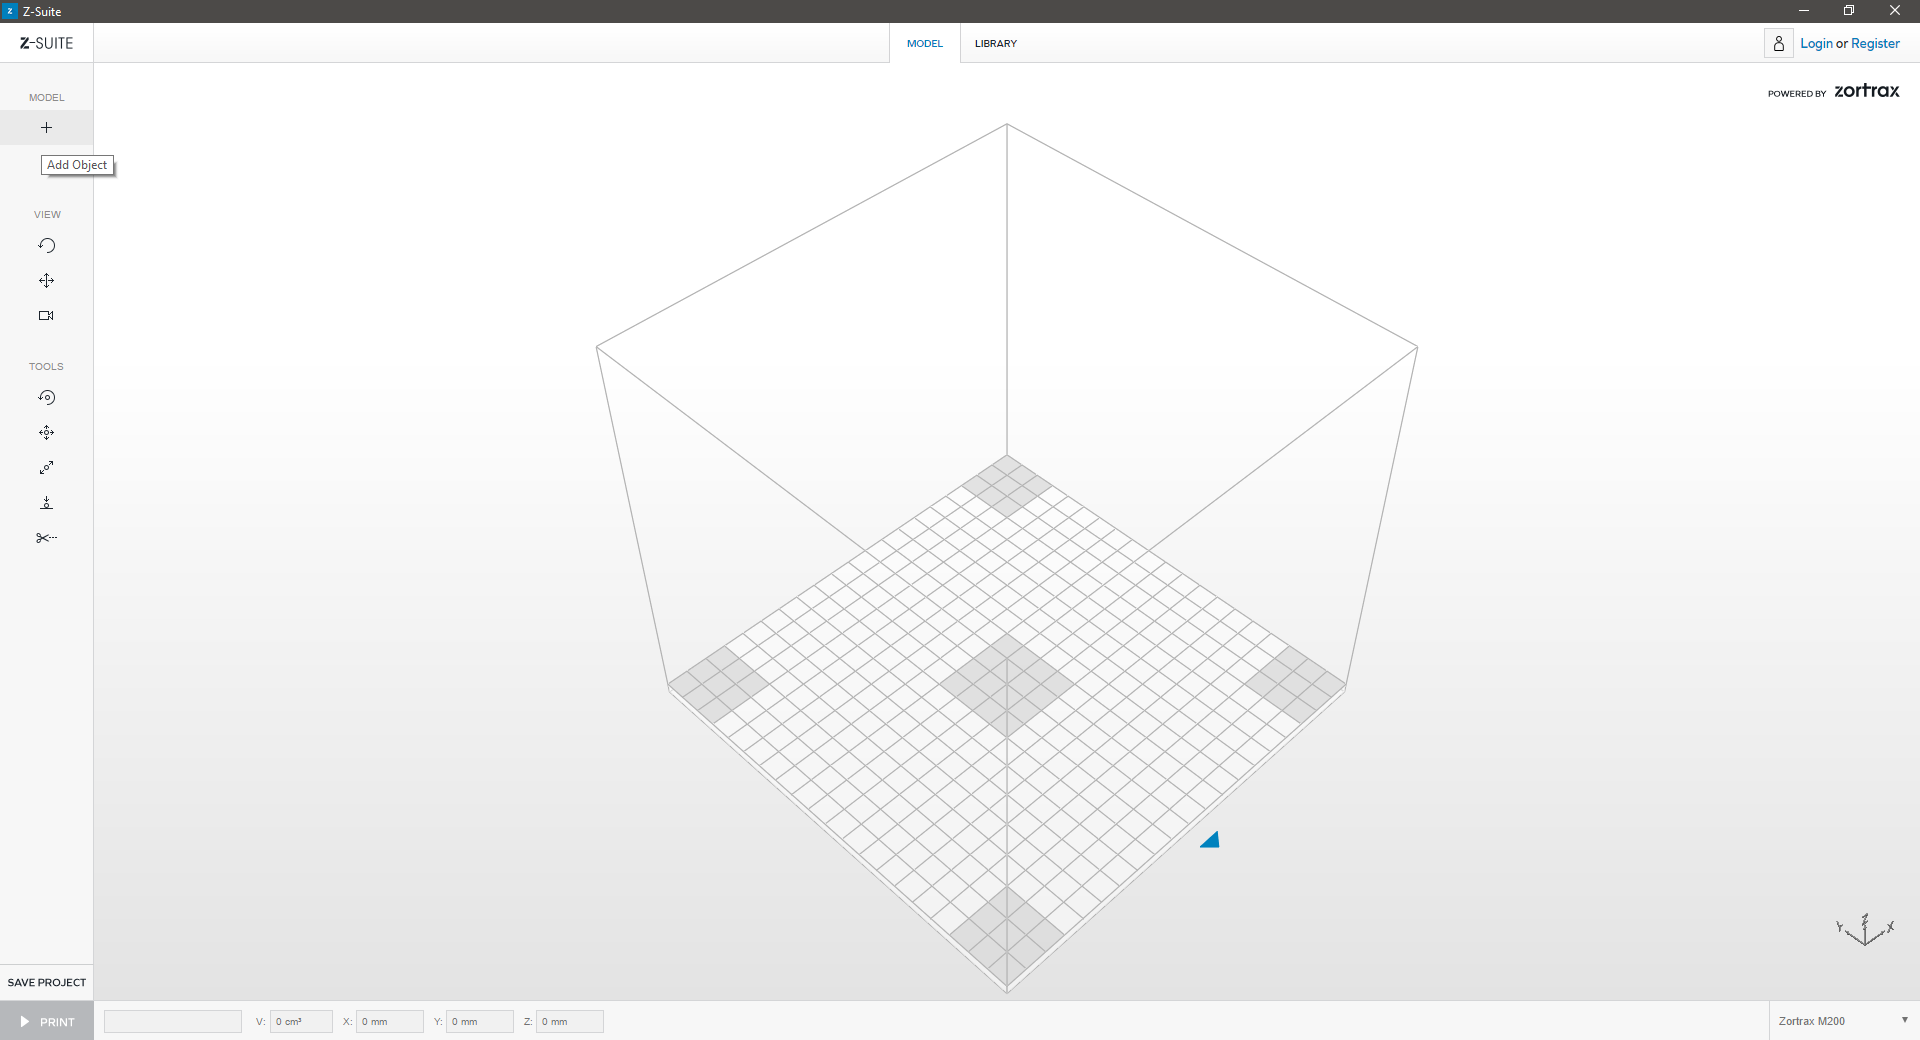
Task: Open the camera view presets icon
Action: tap(46, 316)
